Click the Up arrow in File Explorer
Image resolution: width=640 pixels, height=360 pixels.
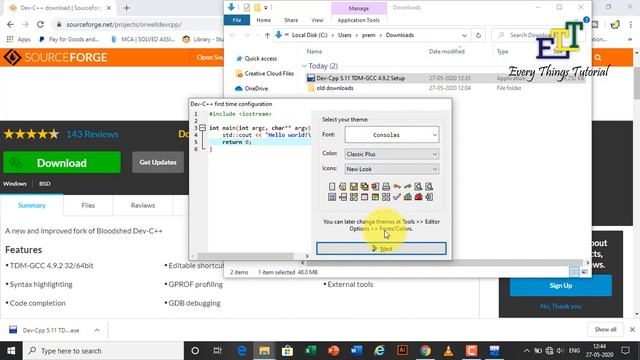pyautogui.click(x=267, y=35)
